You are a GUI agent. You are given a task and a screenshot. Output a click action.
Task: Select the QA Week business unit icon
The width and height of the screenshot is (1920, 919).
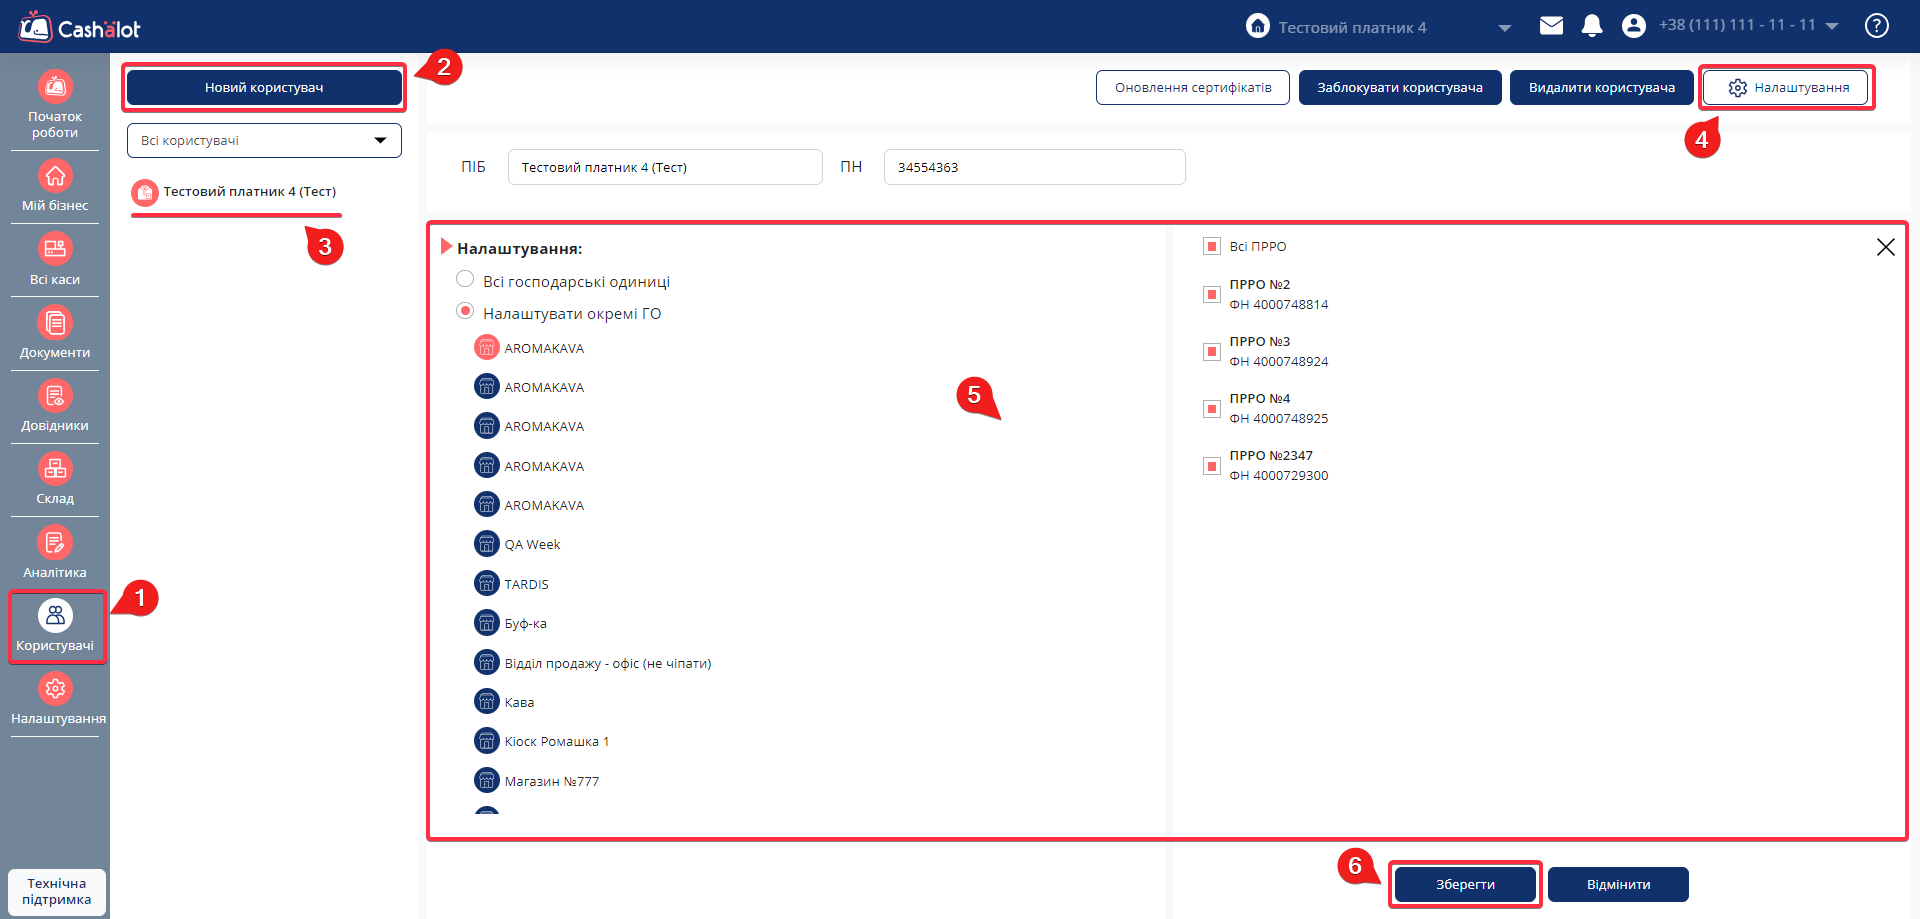[x=486, y=544]
